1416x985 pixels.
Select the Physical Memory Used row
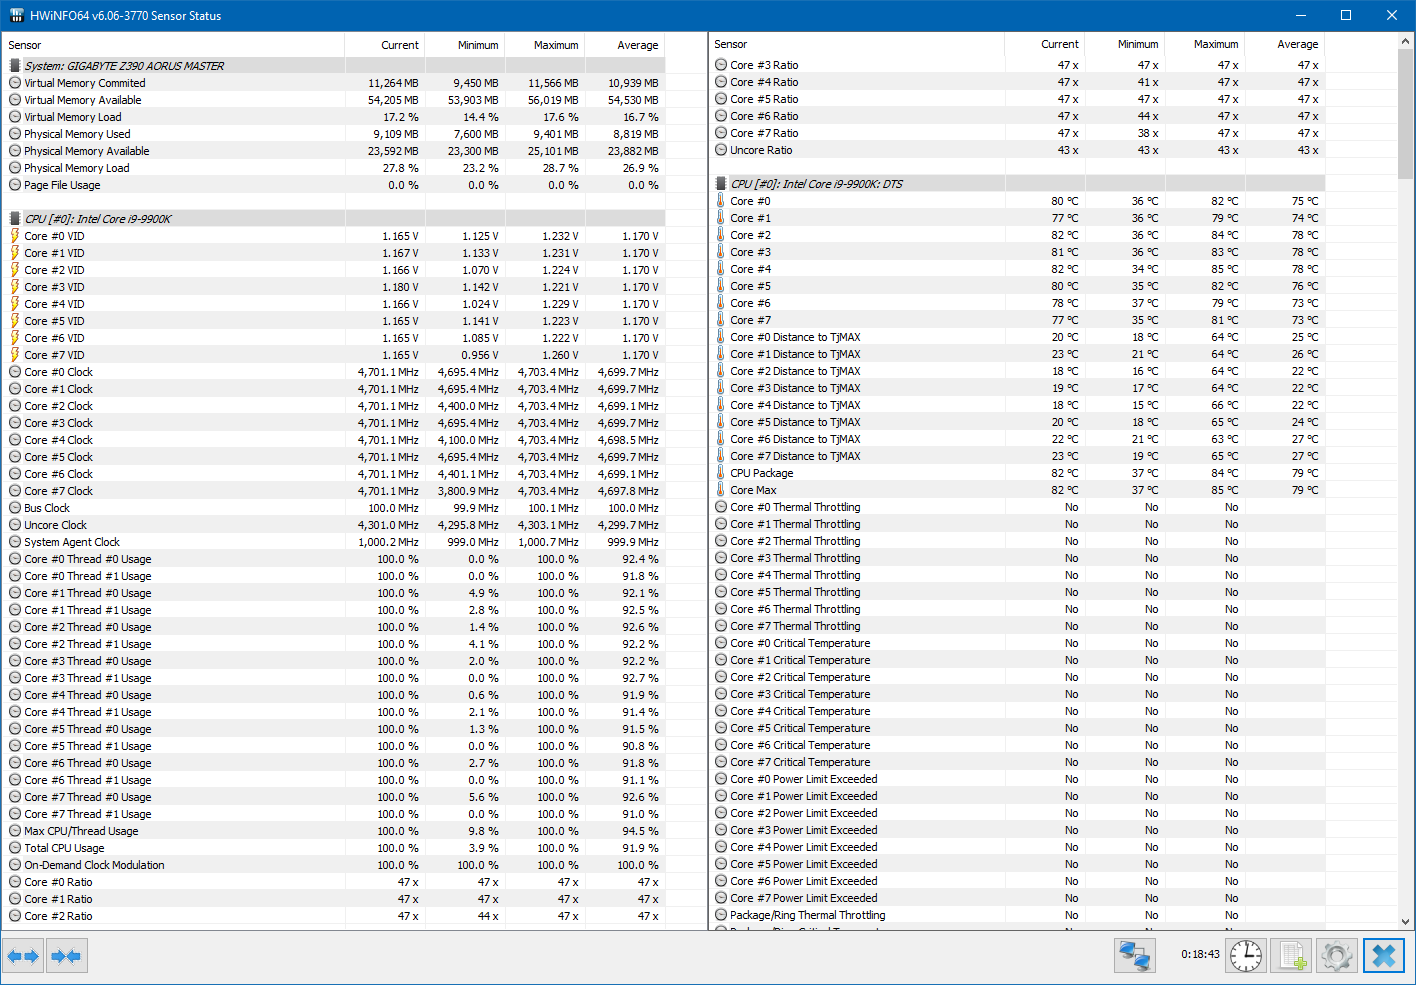(x=335, y=134)
